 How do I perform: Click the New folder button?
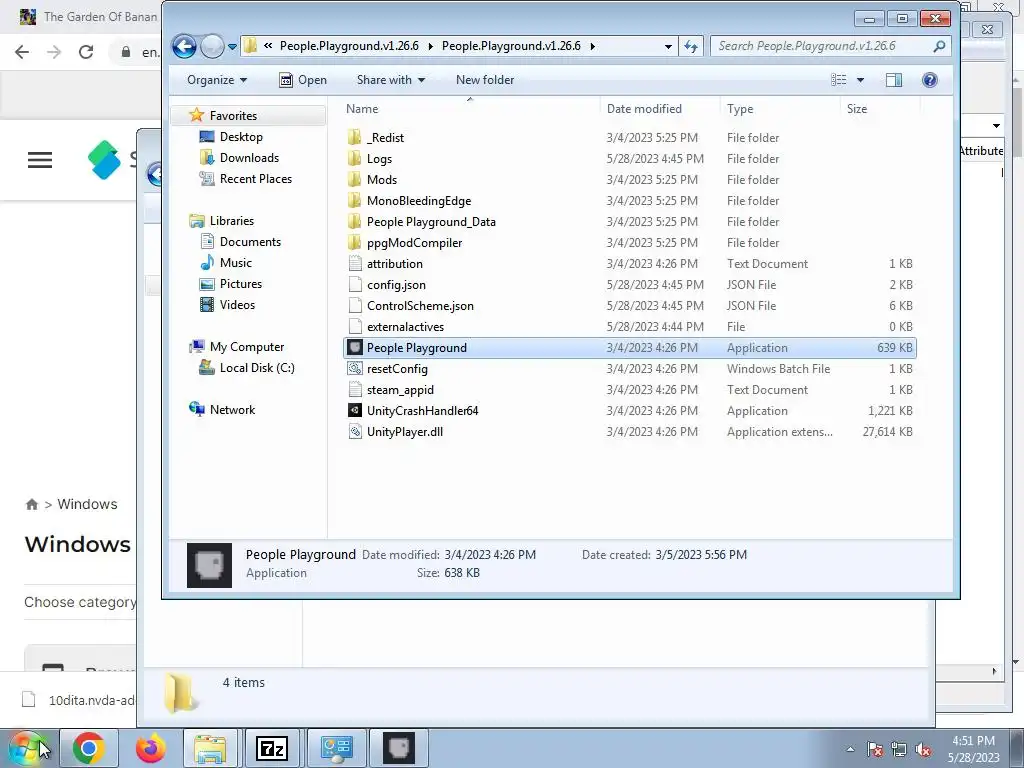485,80
